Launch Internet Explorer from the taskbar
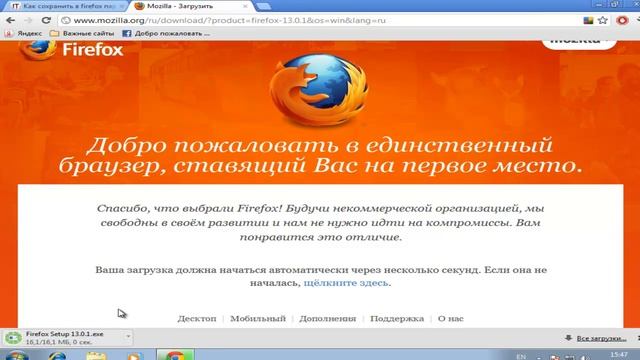 click(57, 356)
